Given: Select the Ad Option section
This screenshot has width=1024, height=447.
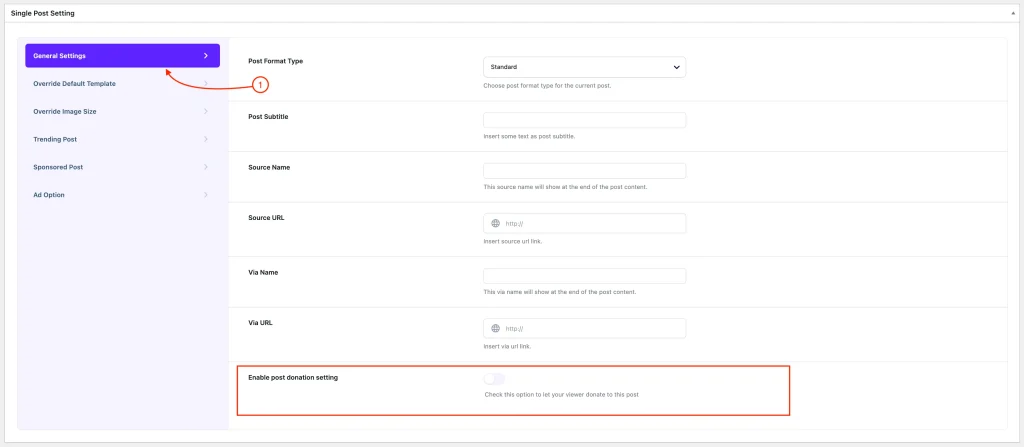Looking at the screenshot, I should click(x=49, y=195).
